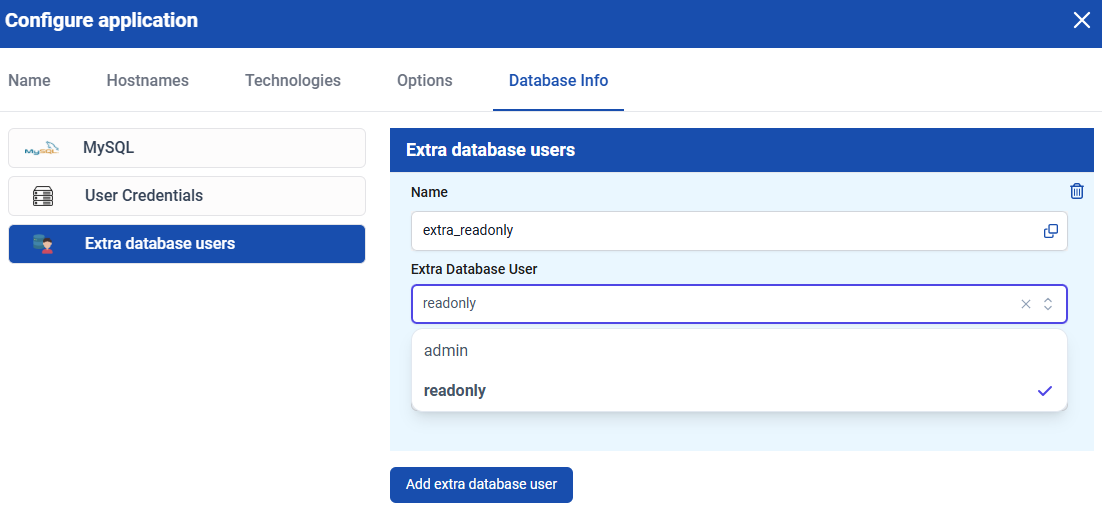Screen dimensions: 1102x510
Task: Click the User Credentials server icon
Action: tap(43, 196)
